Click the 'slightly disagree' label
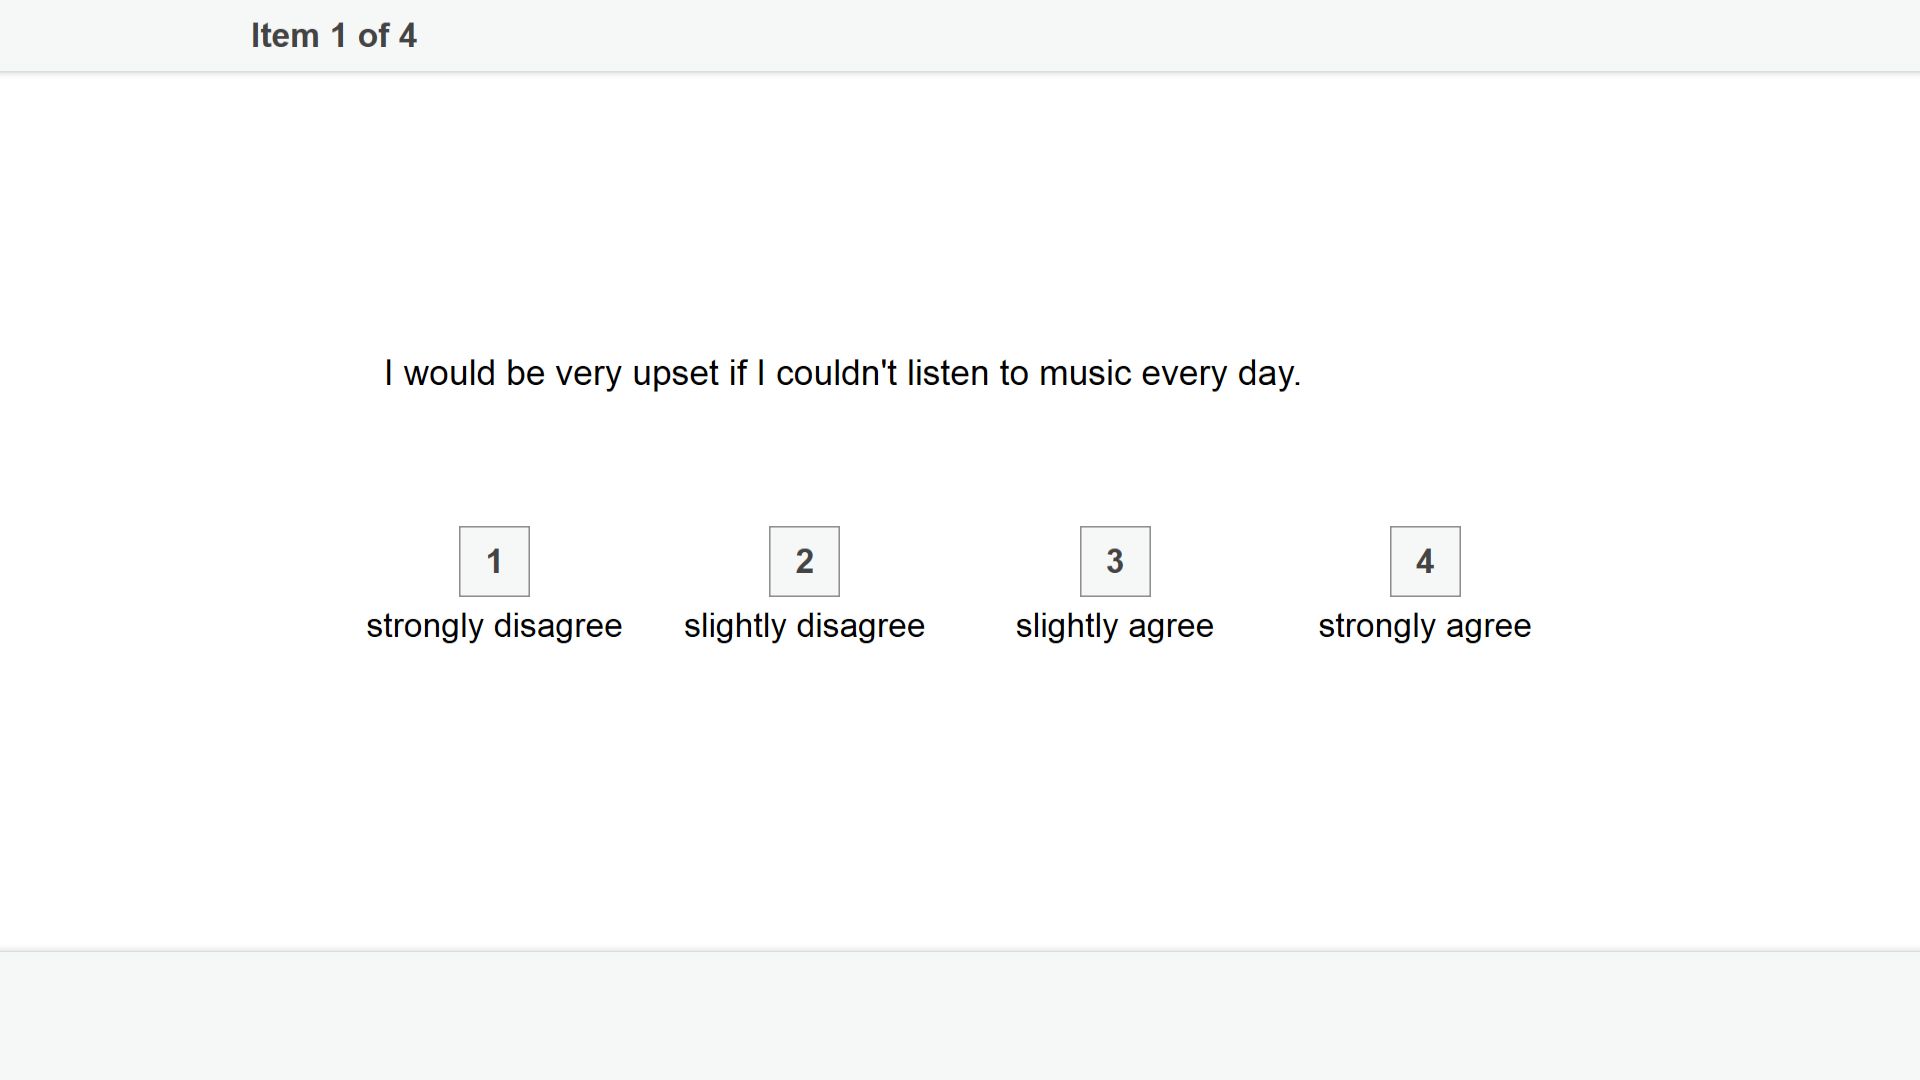Image resolution: width=1920 pixels, height=1080 pixels. pyautogui.click(x=804, y=626)
